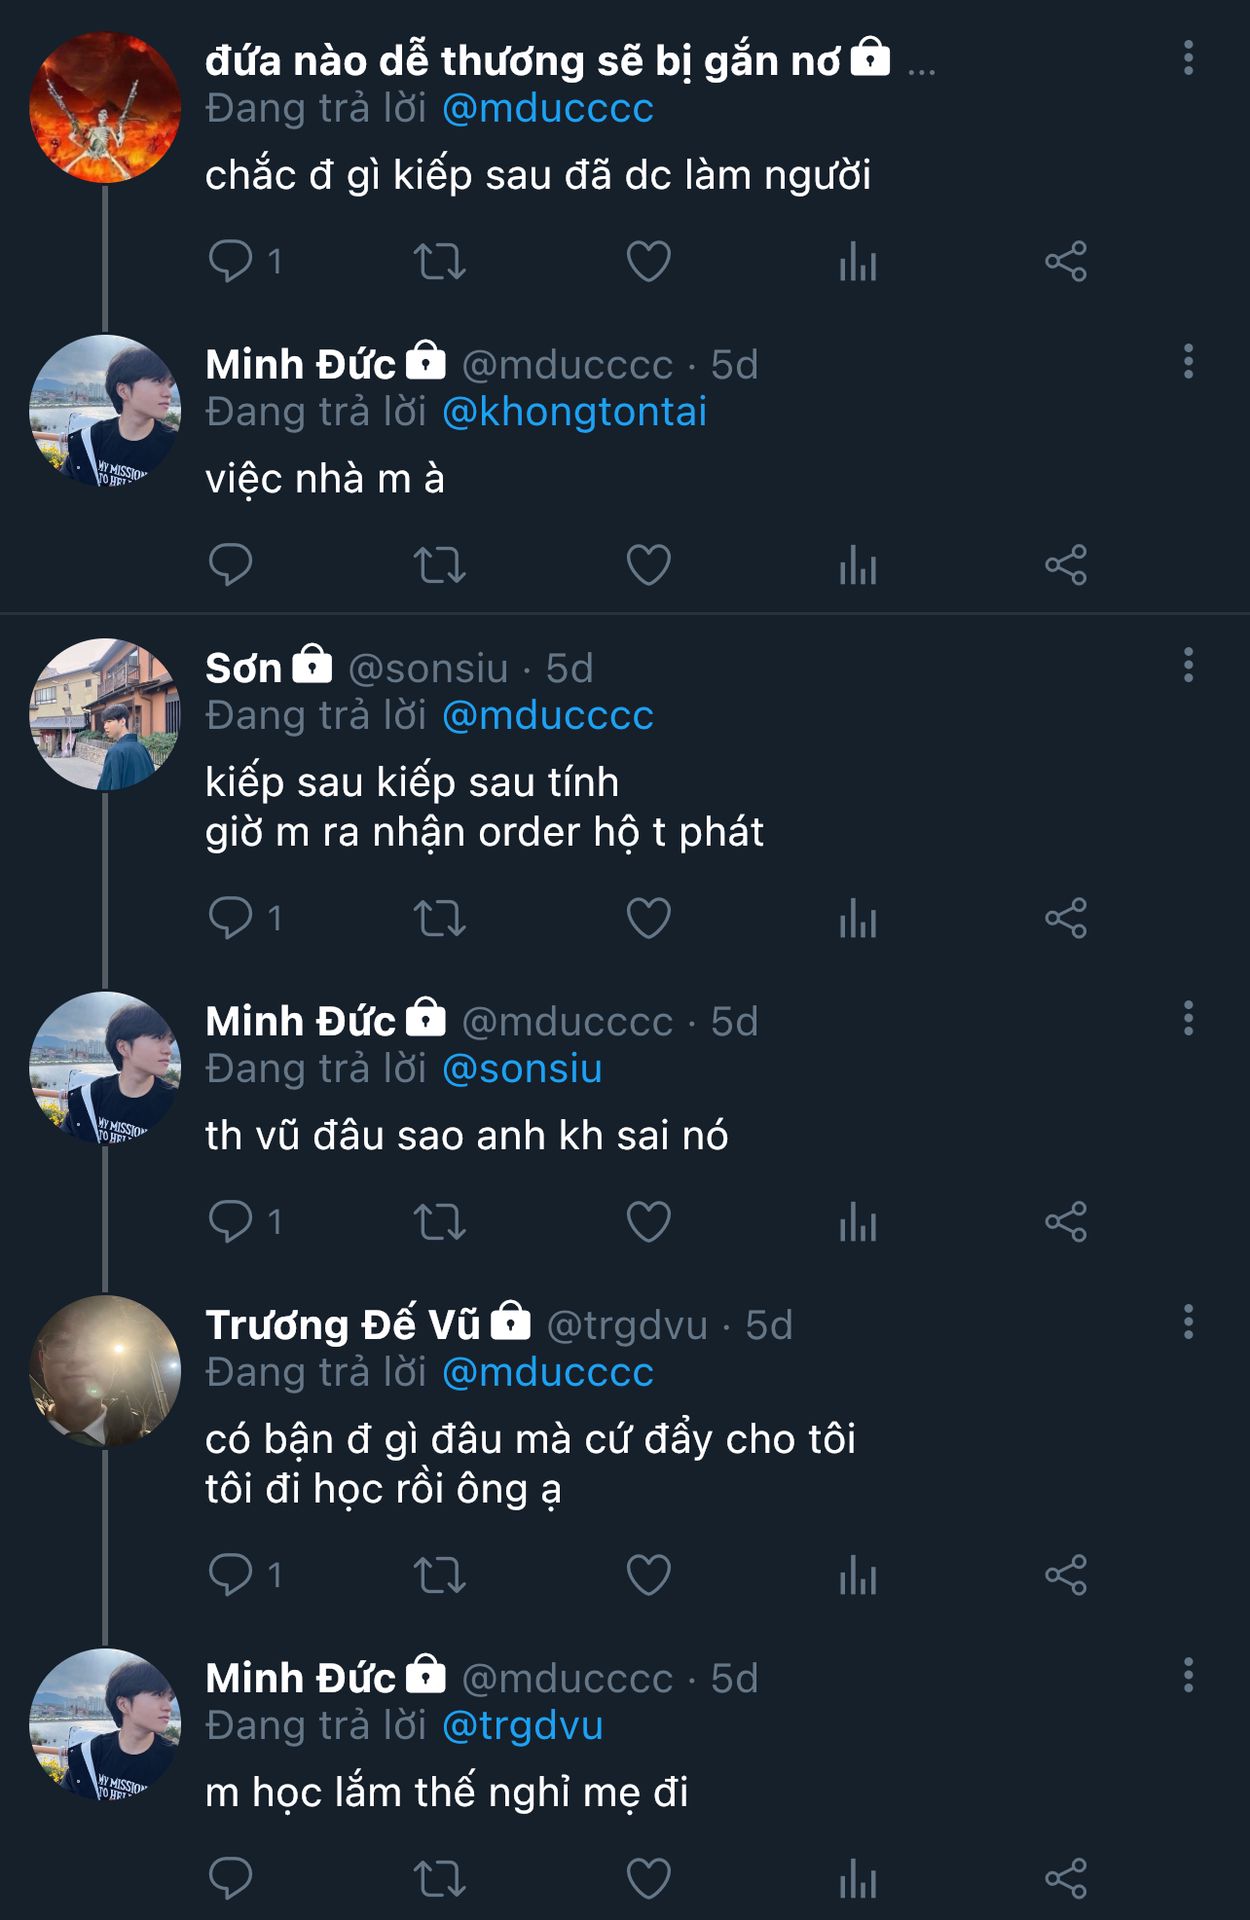Reply to "m học lắm thế" tweet

click(230, 1878)
